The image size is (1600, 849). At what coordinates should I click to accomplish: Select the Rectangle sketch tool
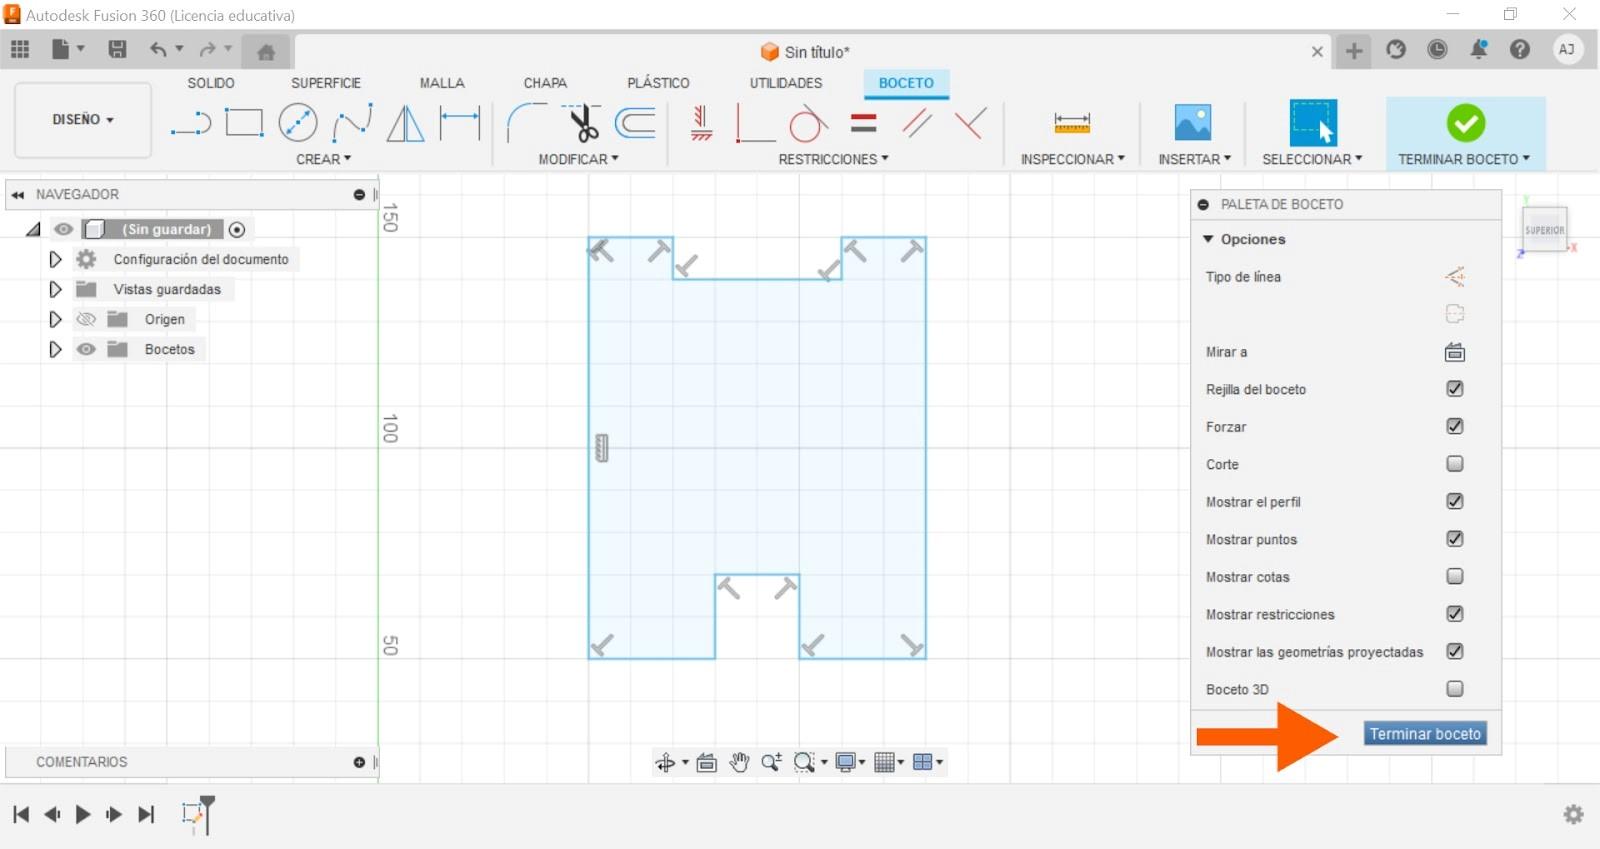[244, 123]
